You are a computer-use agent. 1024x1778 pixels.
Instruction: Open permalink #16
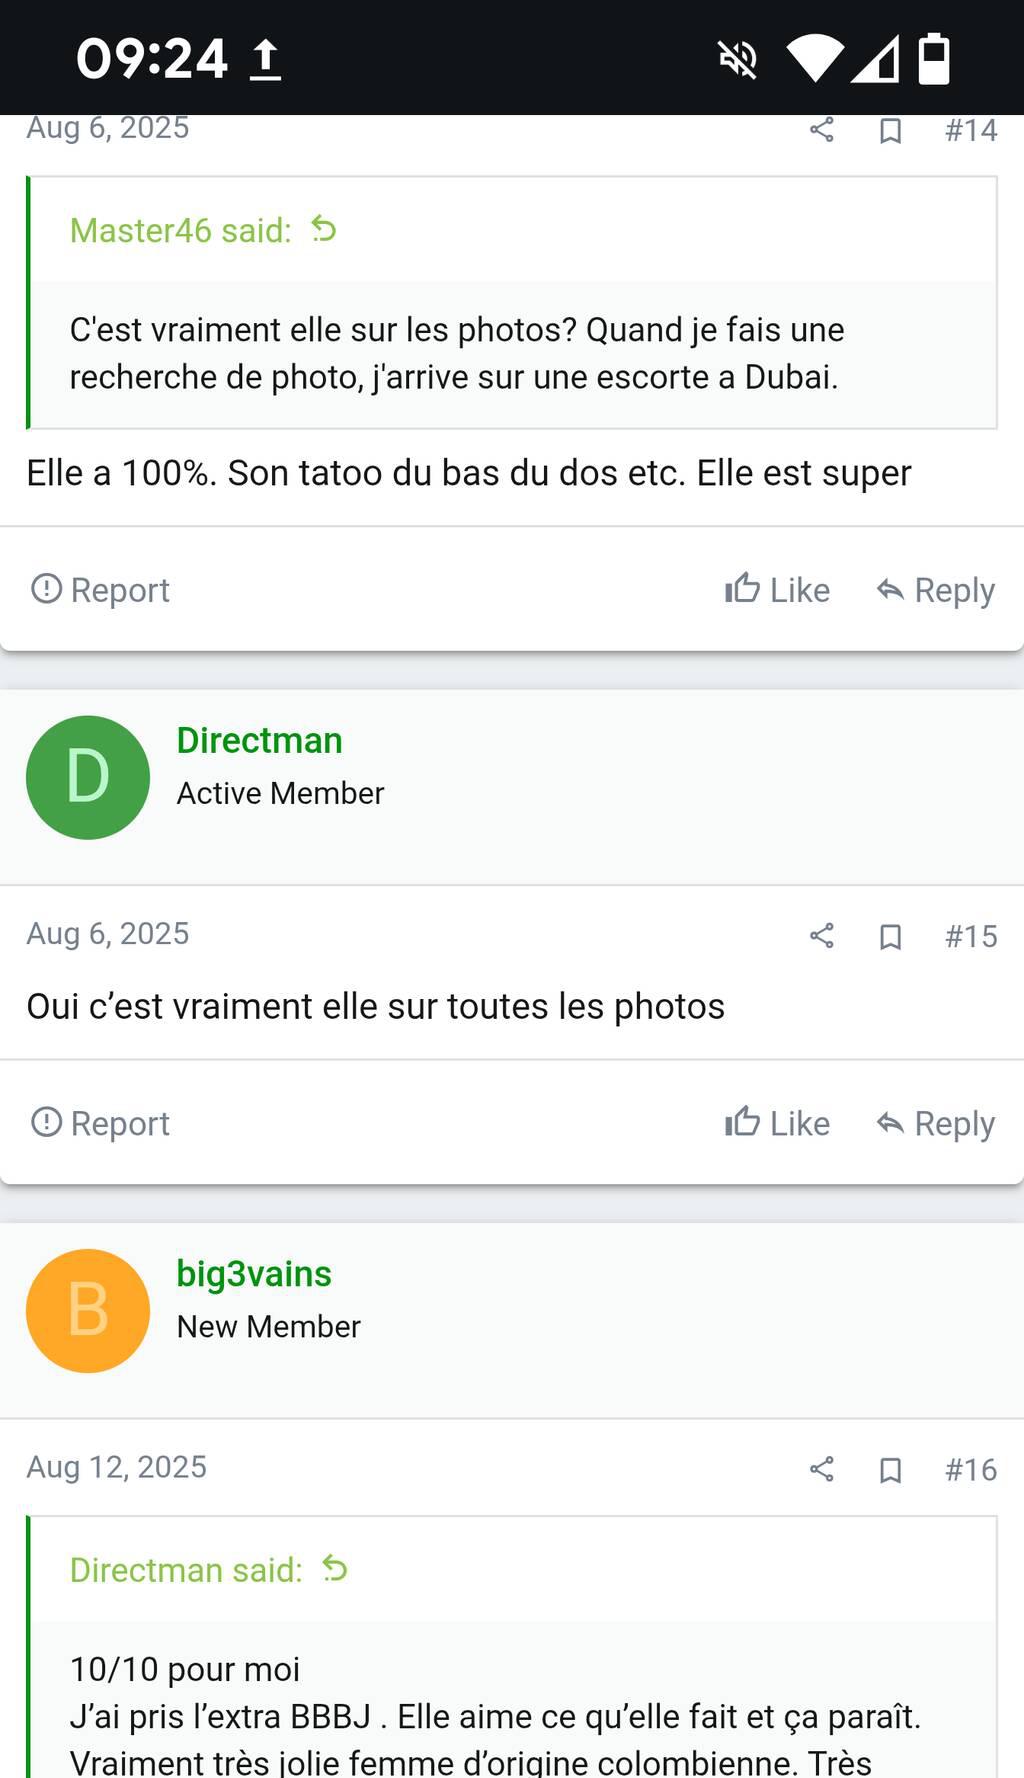[x=971, y=1469]
